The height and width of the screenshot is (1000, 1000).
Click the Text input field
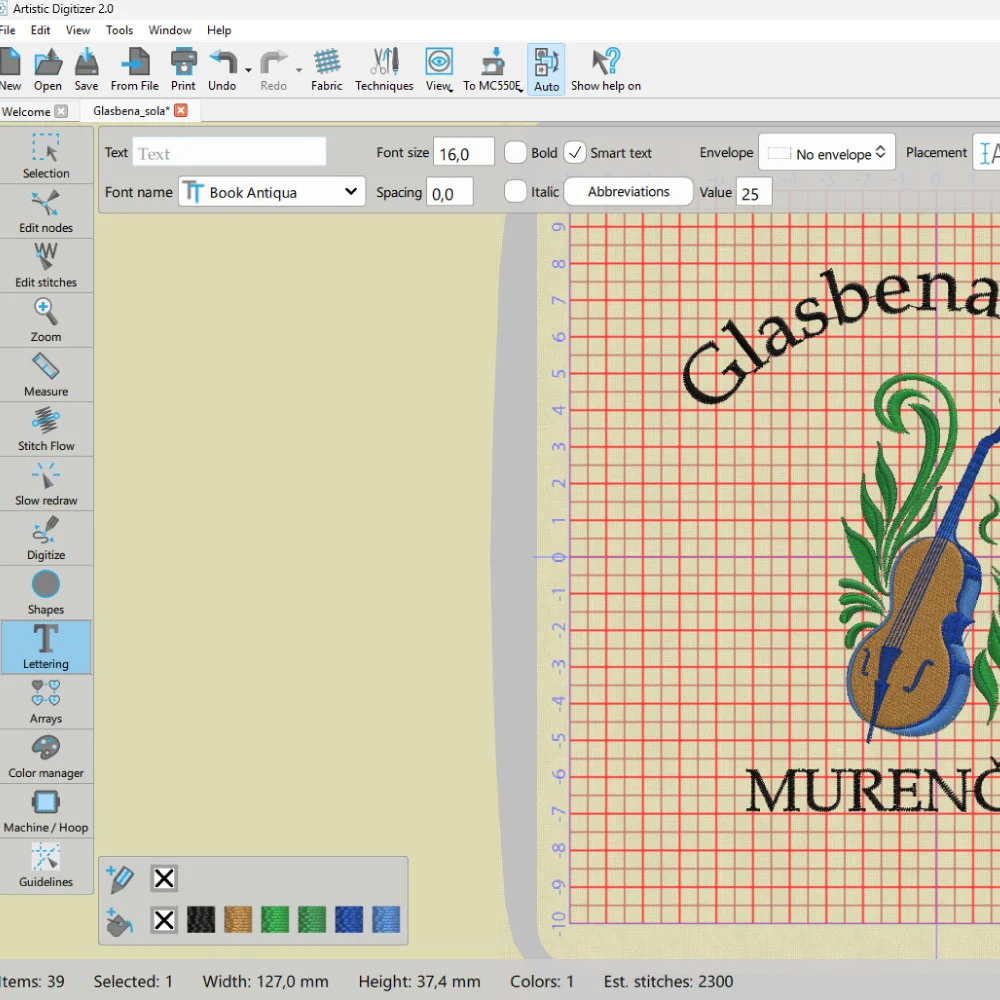coord(229,153)
